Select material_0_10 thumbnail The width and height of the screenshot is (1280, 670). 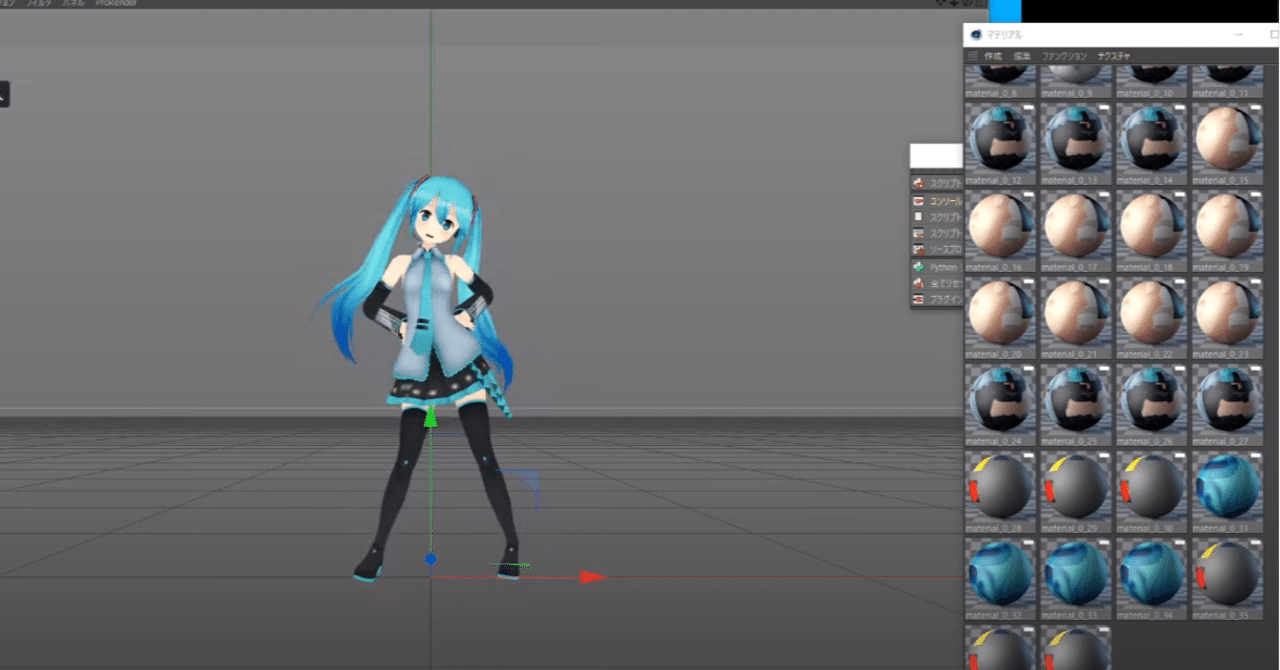(1151, 77)
